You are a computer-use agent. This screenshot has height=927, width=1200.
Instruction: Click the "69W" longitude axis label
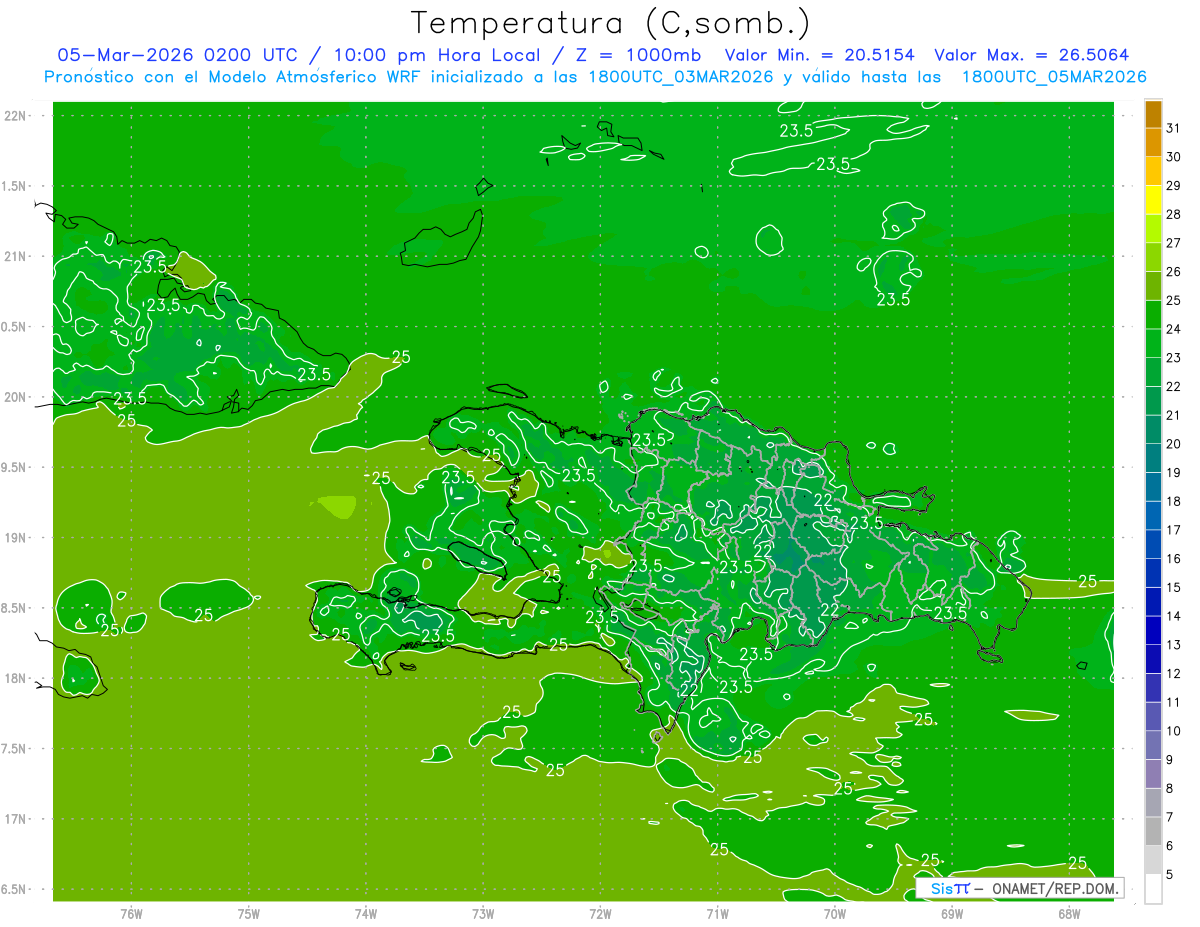(x=951, y=914)
